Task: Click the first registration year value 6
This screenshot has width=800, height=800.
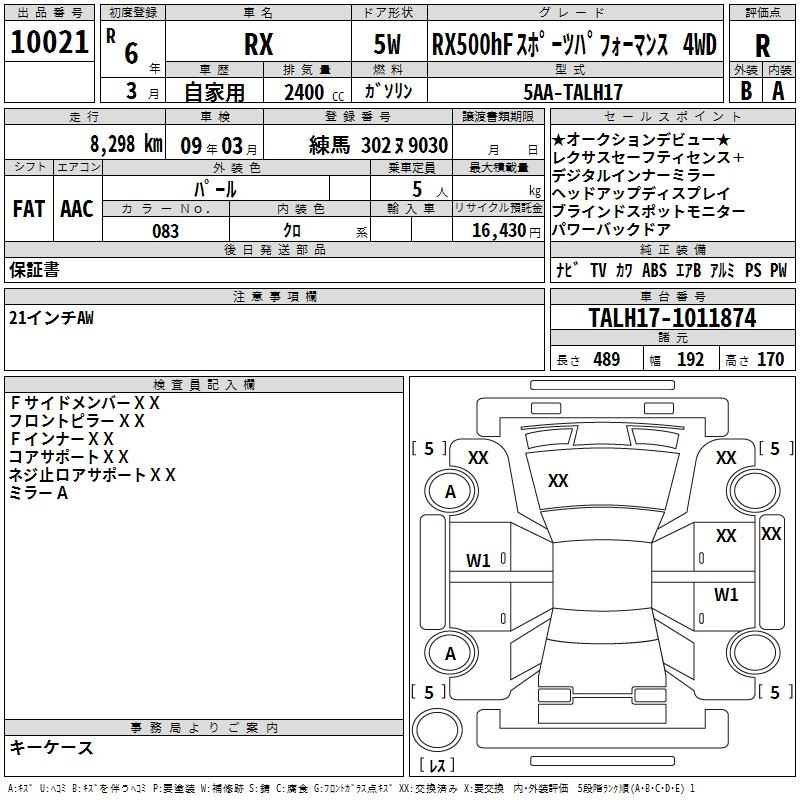Action: pyautogui.click(x=131, y=53)
